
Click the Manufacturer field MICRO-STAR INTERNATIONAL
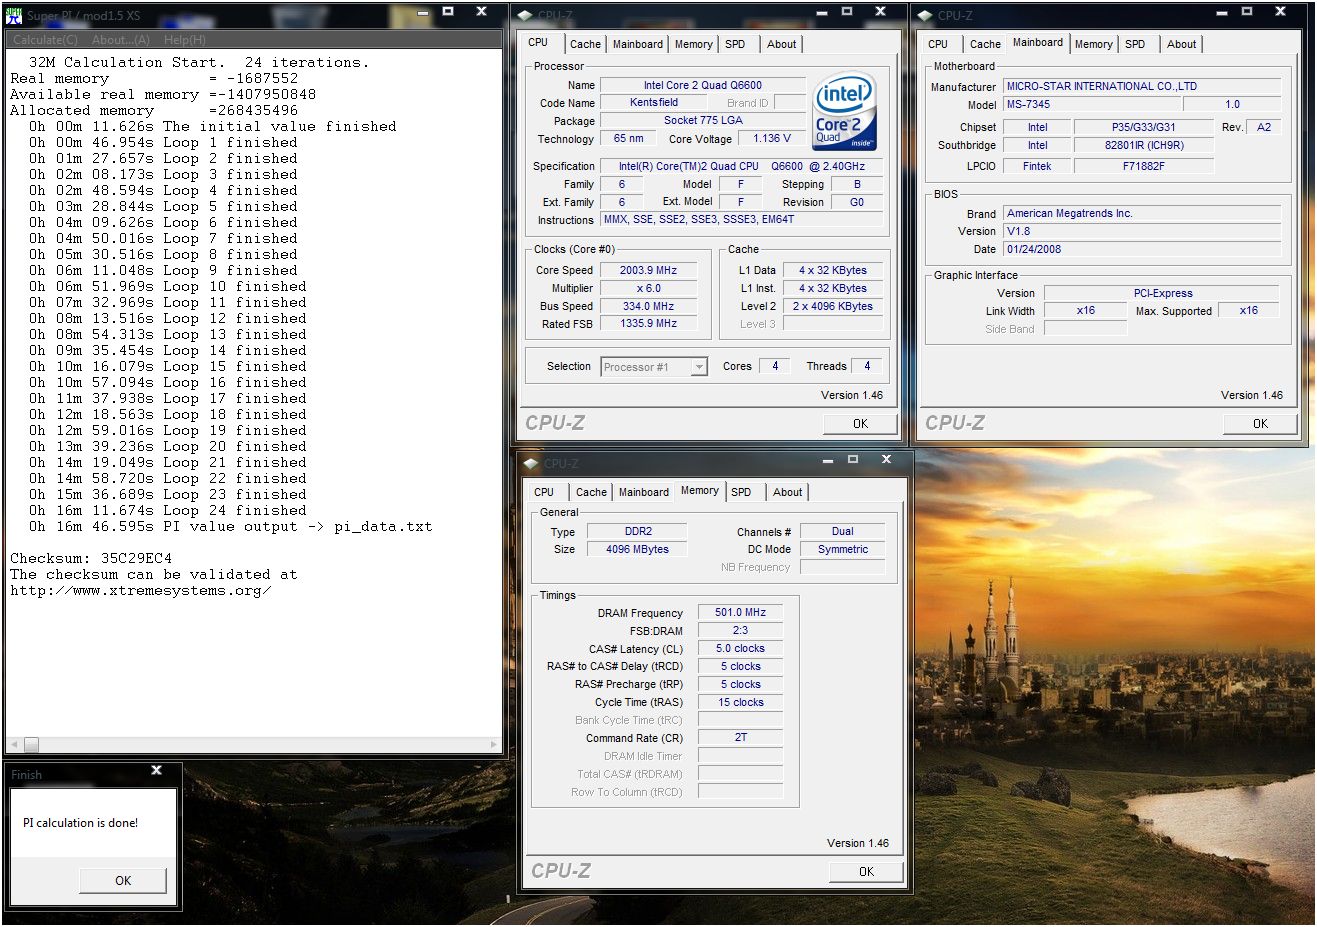(1142, 86)
